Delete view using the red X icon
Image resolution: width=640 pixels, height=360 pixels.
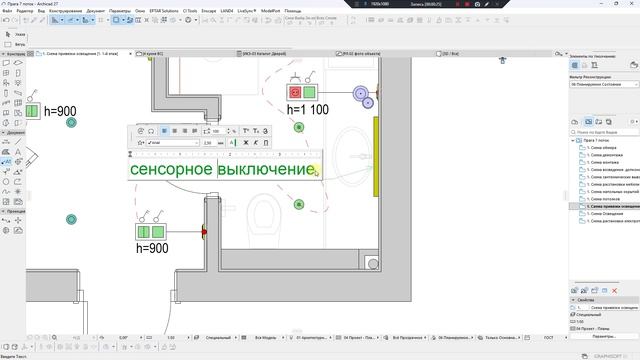click(614, 291)
